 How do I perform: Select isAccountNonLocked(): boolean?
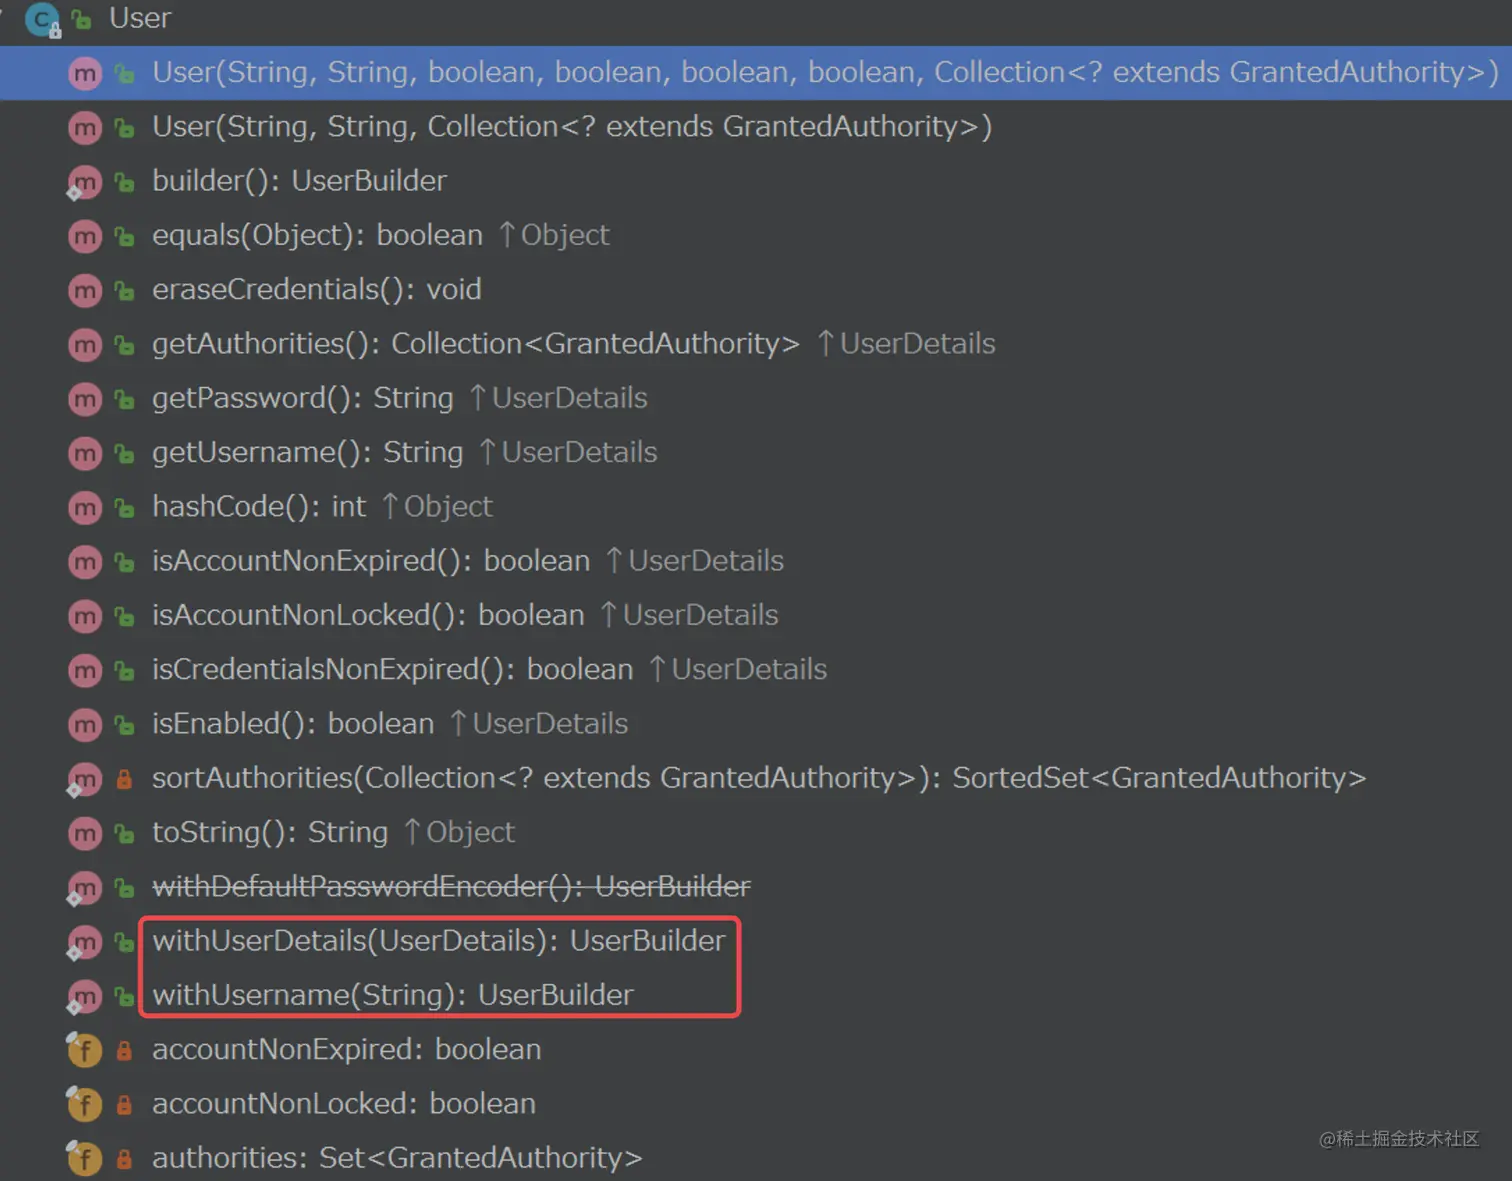368,615
